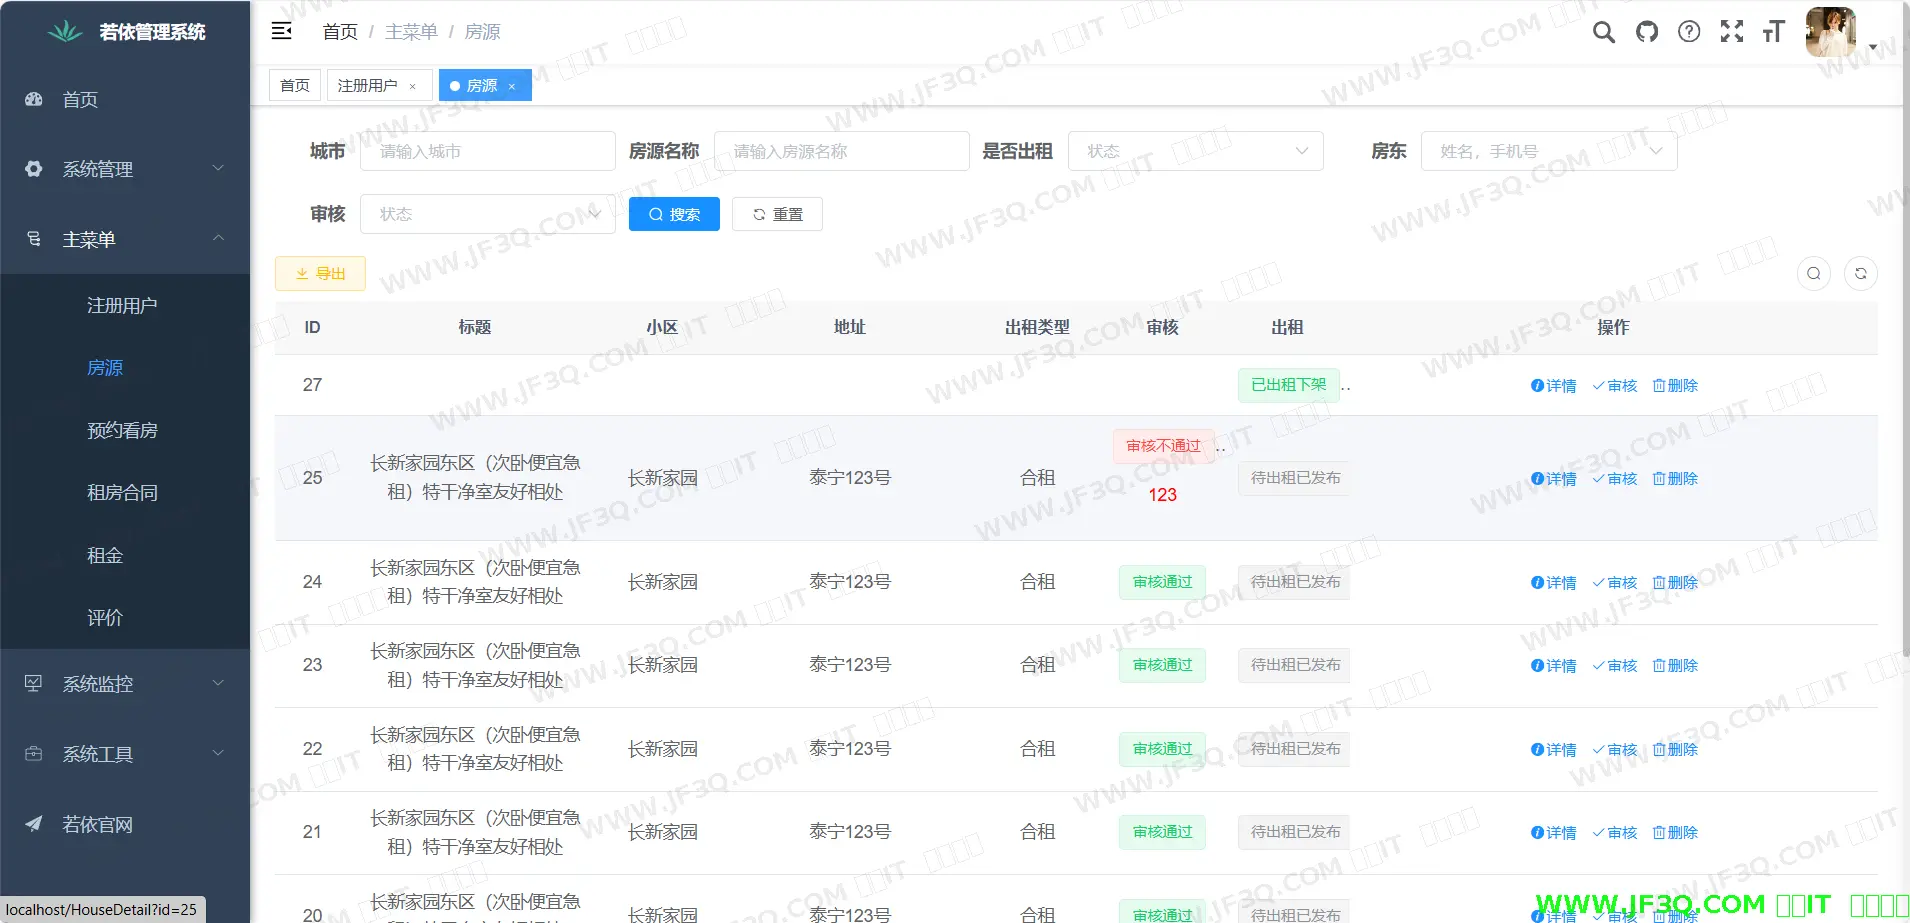
Task: Switch to the 首页 tab
Action: click(x=294, y=86)
